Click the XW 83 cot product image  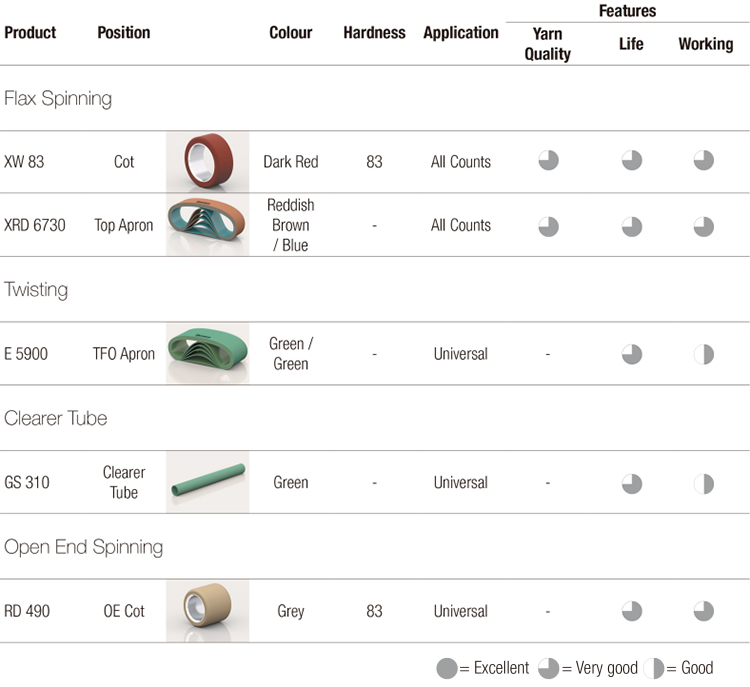(x=207, y=161)
